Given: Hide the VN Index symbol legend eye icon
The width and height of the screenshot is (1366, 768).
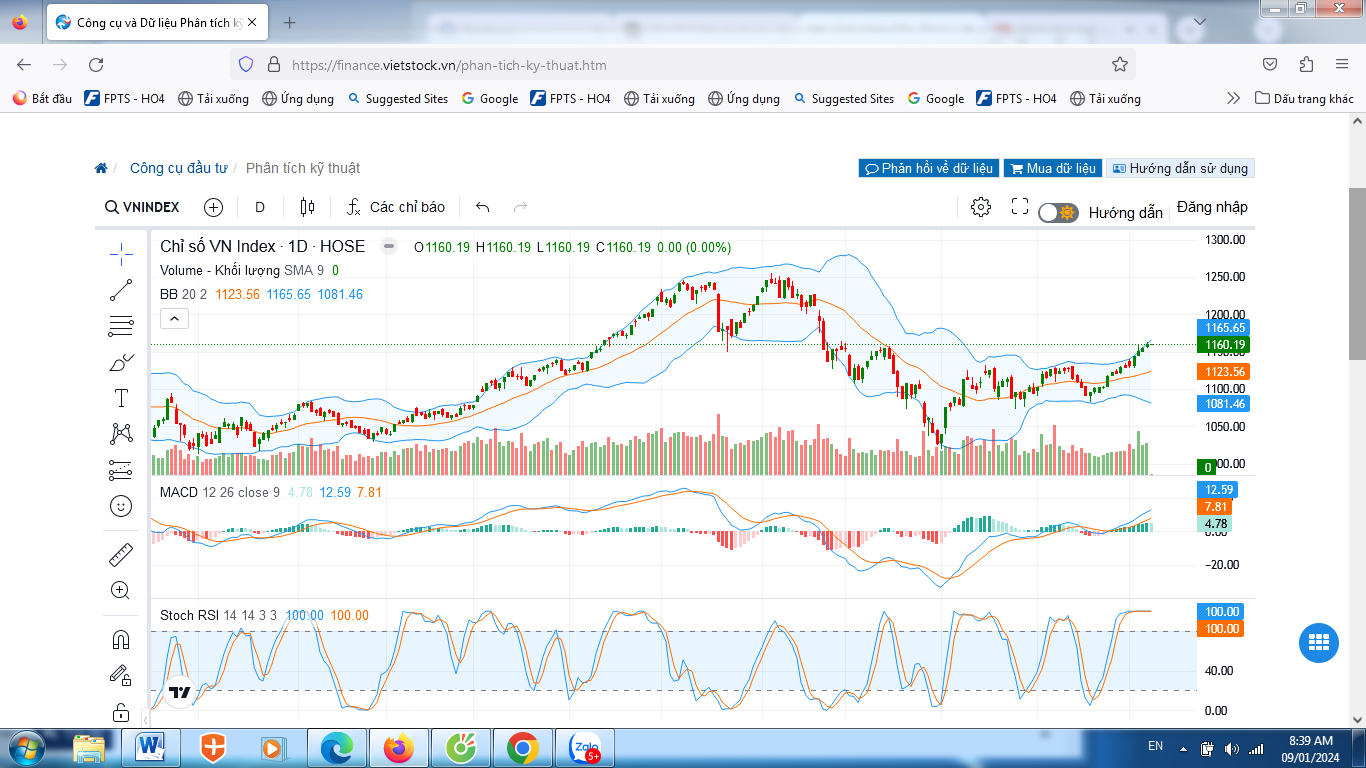Looking at the screenshot, I should [389, 246].
